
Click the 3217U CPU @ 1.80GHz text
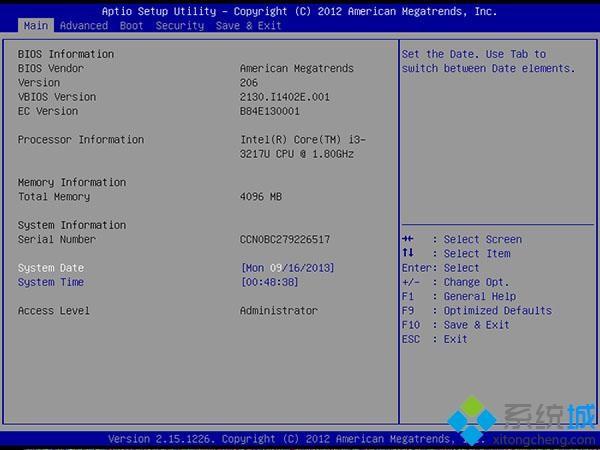coord(297,154)
